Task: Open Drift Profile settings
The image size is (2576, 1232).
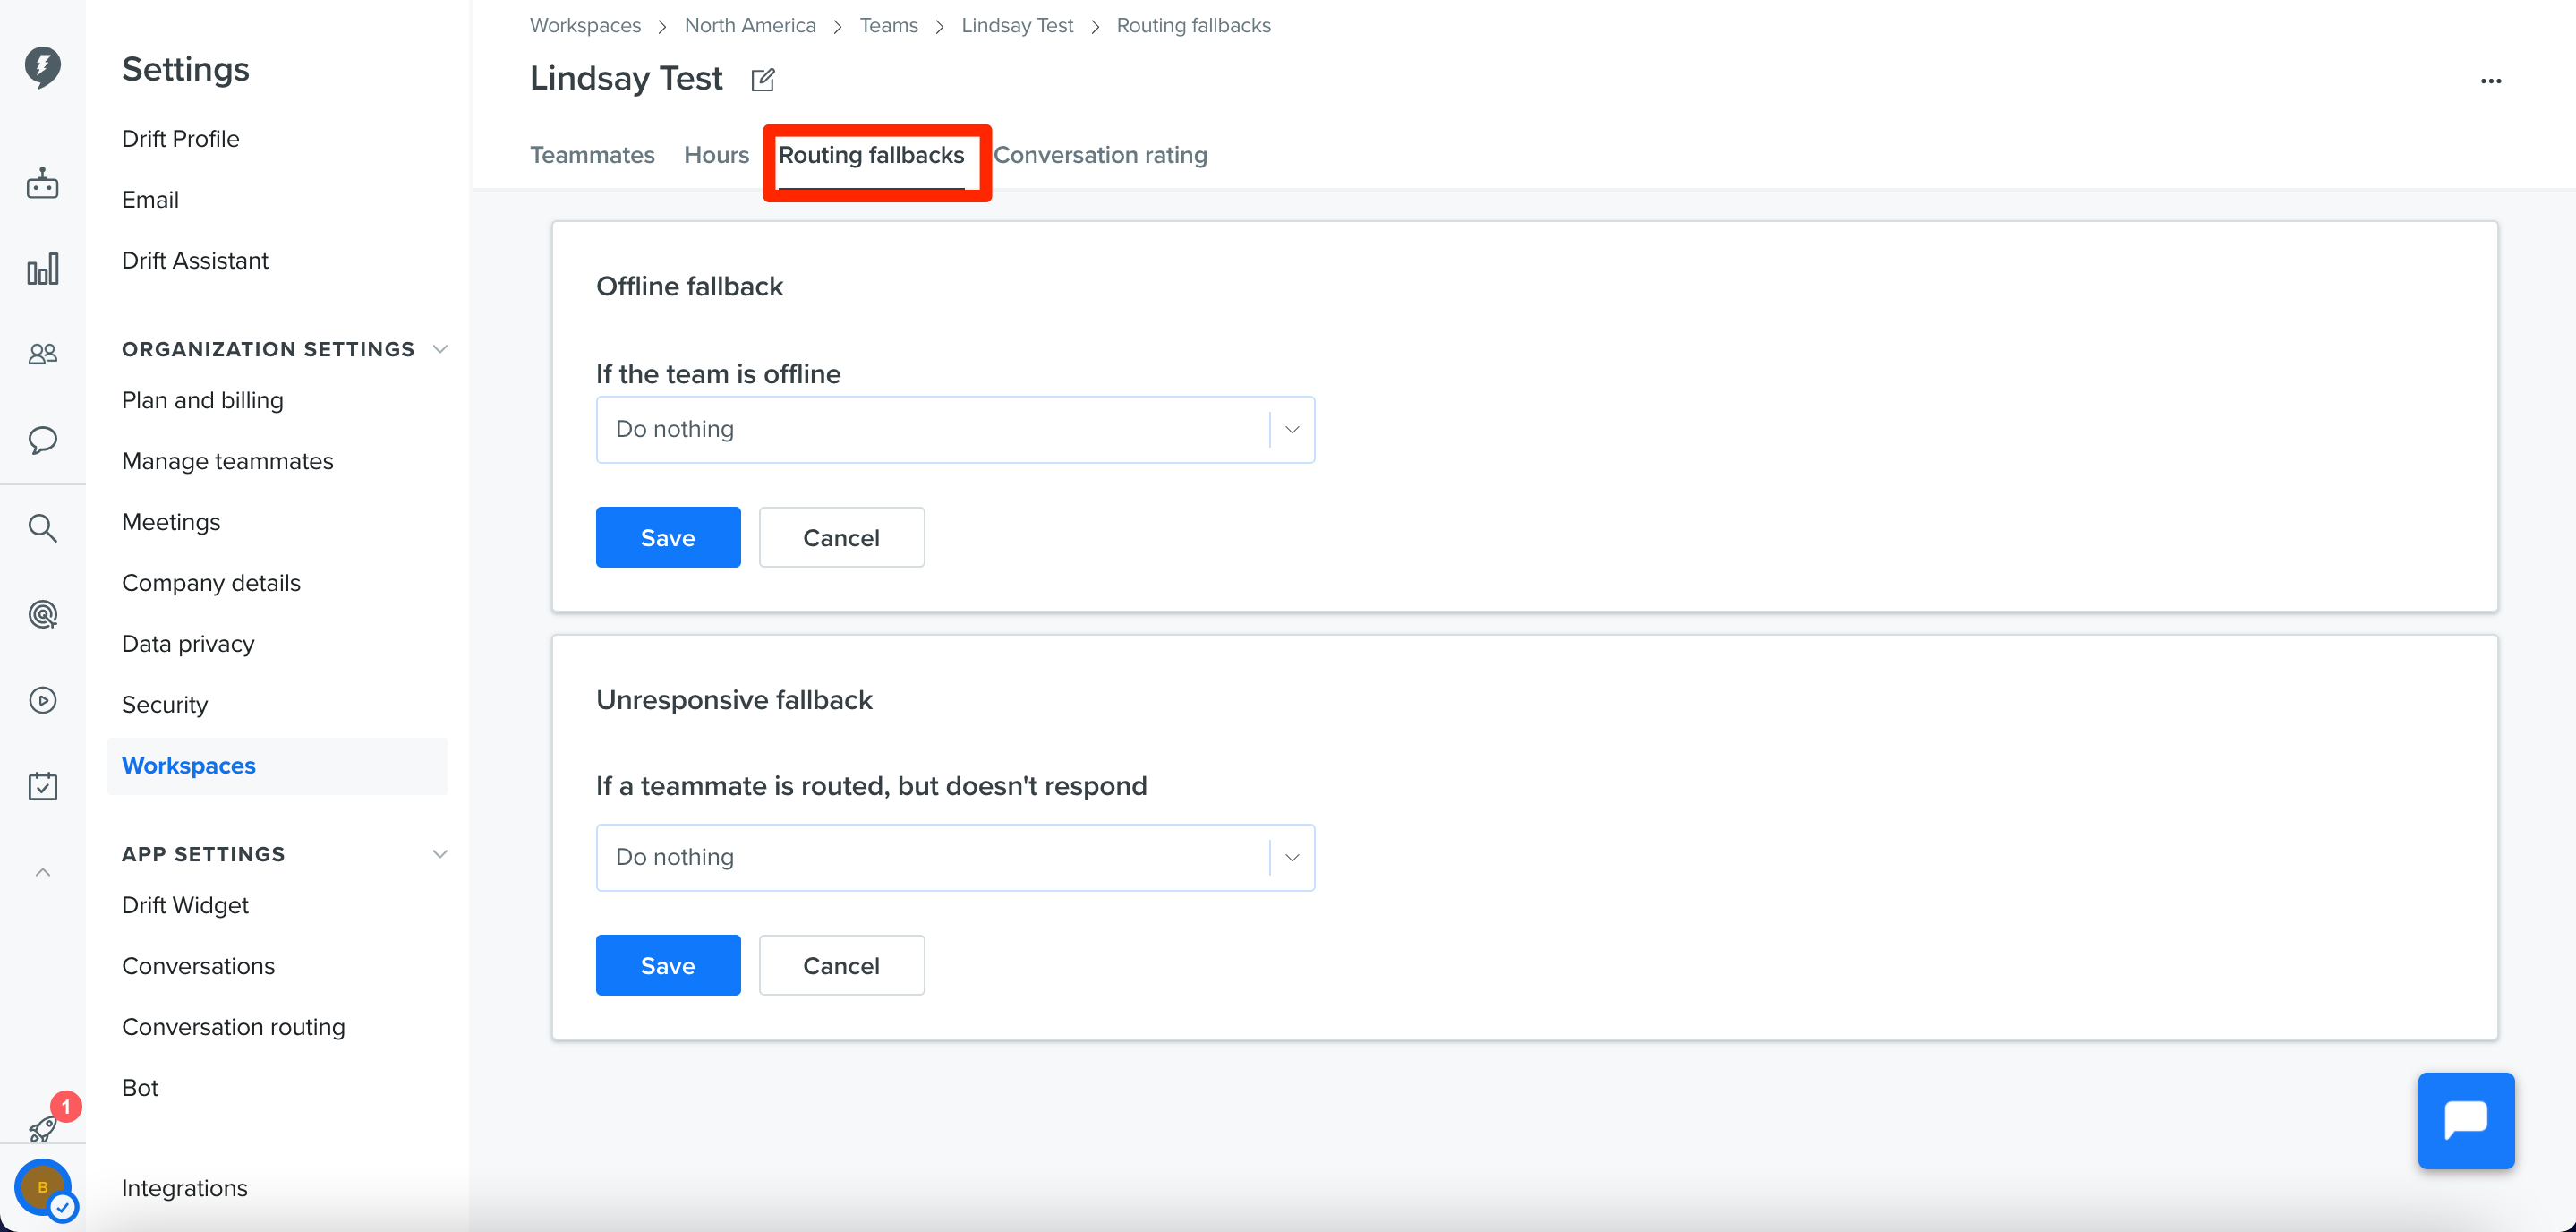Action: coord(180,139)
